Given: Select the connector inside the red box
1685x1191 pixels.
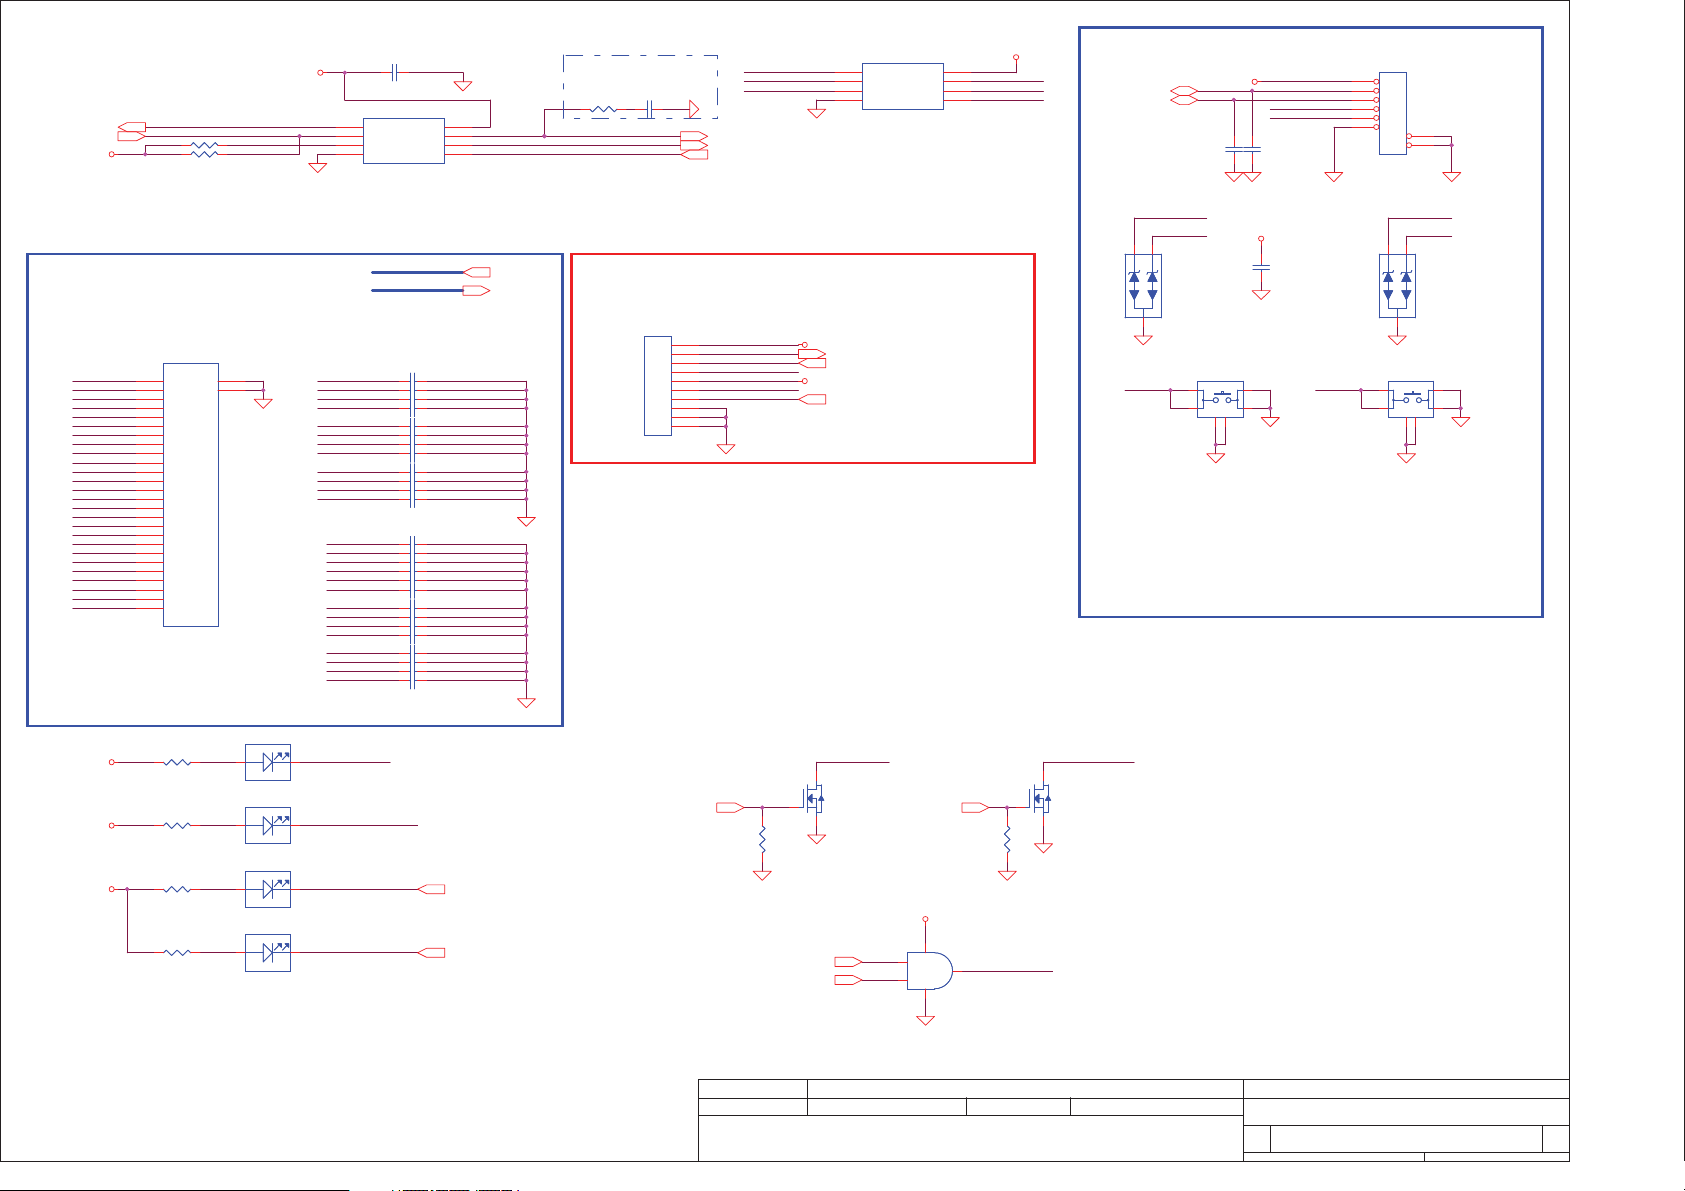Looking at the screenshot, I should click(x=657, y=386).
